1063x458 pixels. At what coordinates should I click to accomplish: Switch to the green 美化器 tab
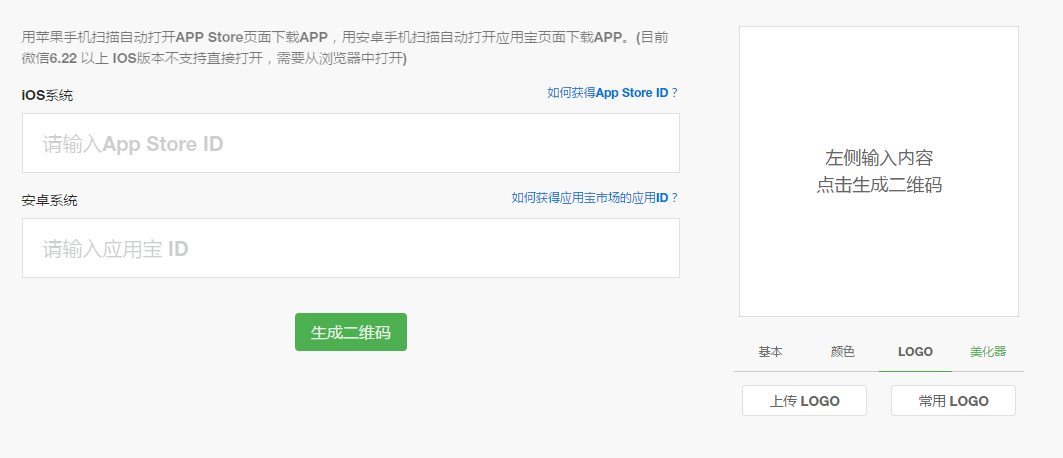(x=987, y=352)
